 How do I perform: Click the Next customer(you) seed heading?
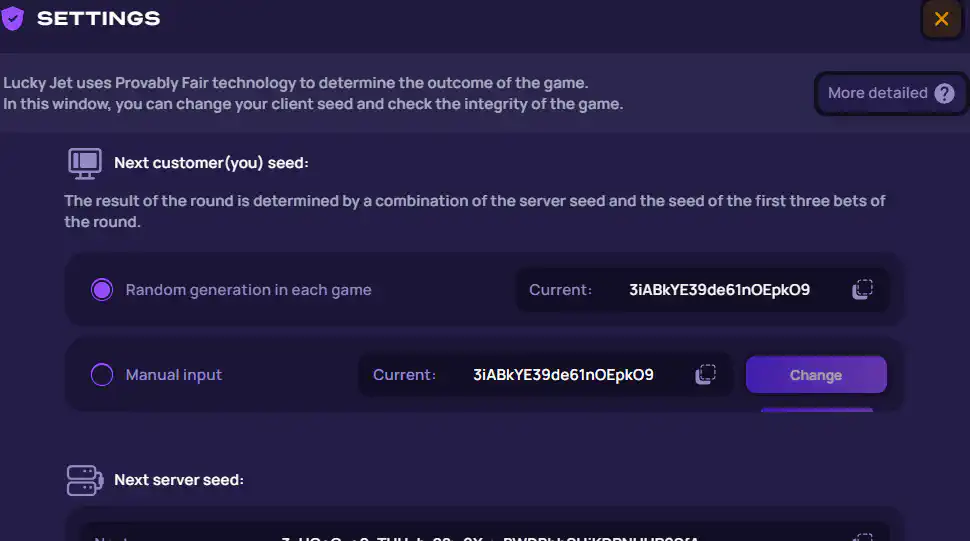click(211, 163)
